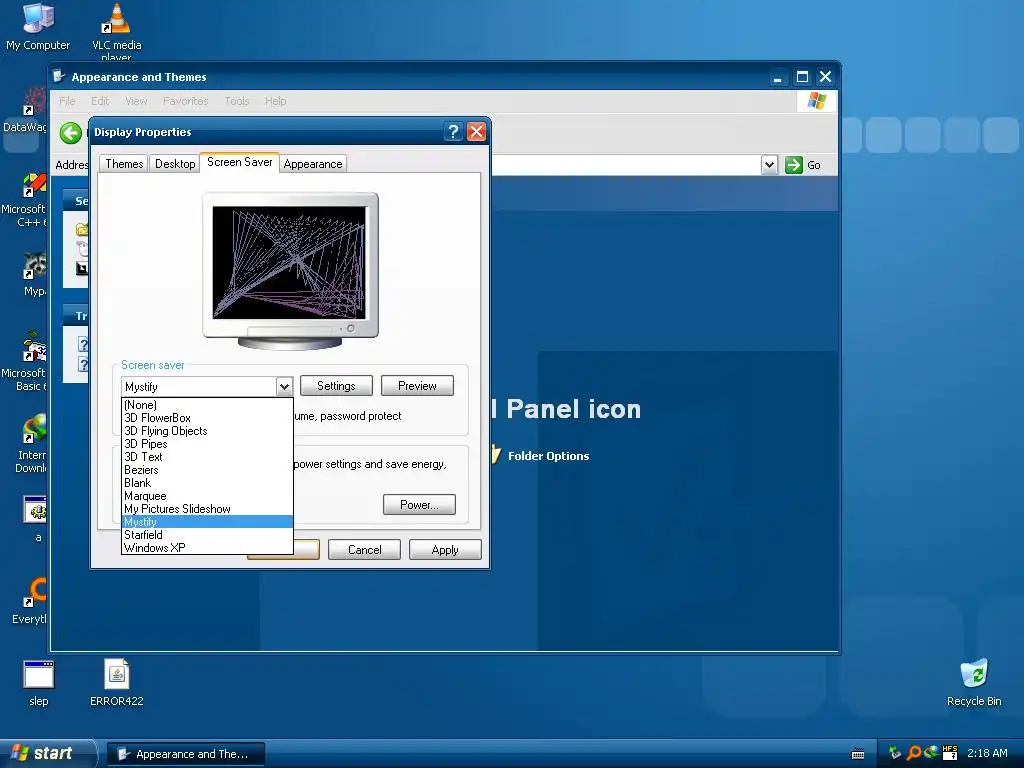Click the Display Properties help question icon

tap(453, 132)
